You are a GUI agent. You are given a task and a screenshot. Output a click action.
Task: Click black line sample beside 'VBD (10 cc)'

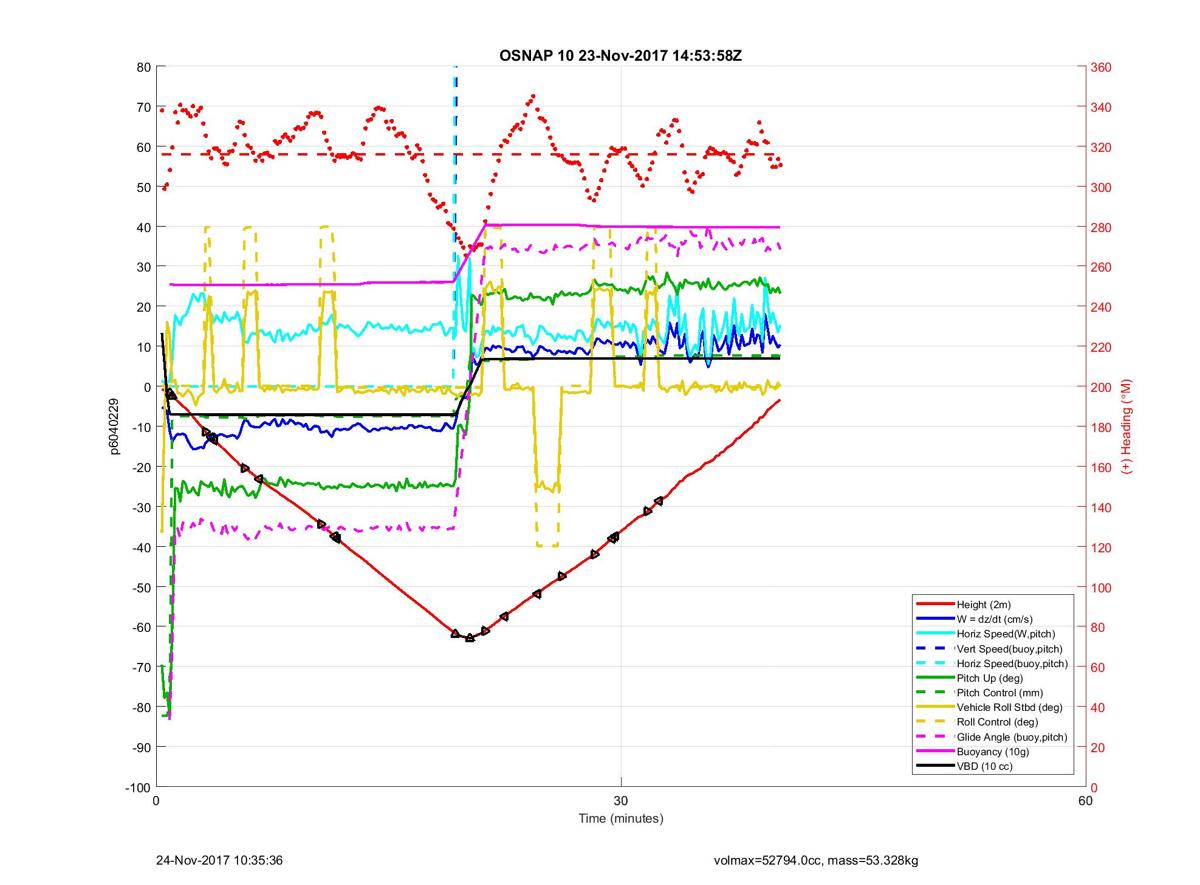click(x=934, y=766)
